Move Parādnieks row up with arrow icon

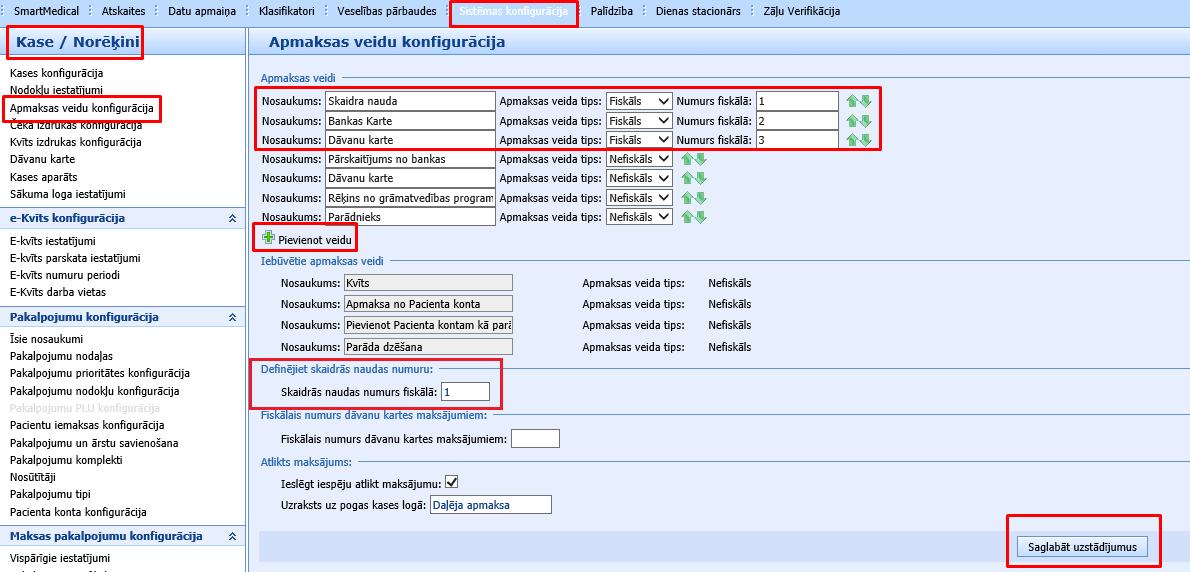click(x=687, y=217)
